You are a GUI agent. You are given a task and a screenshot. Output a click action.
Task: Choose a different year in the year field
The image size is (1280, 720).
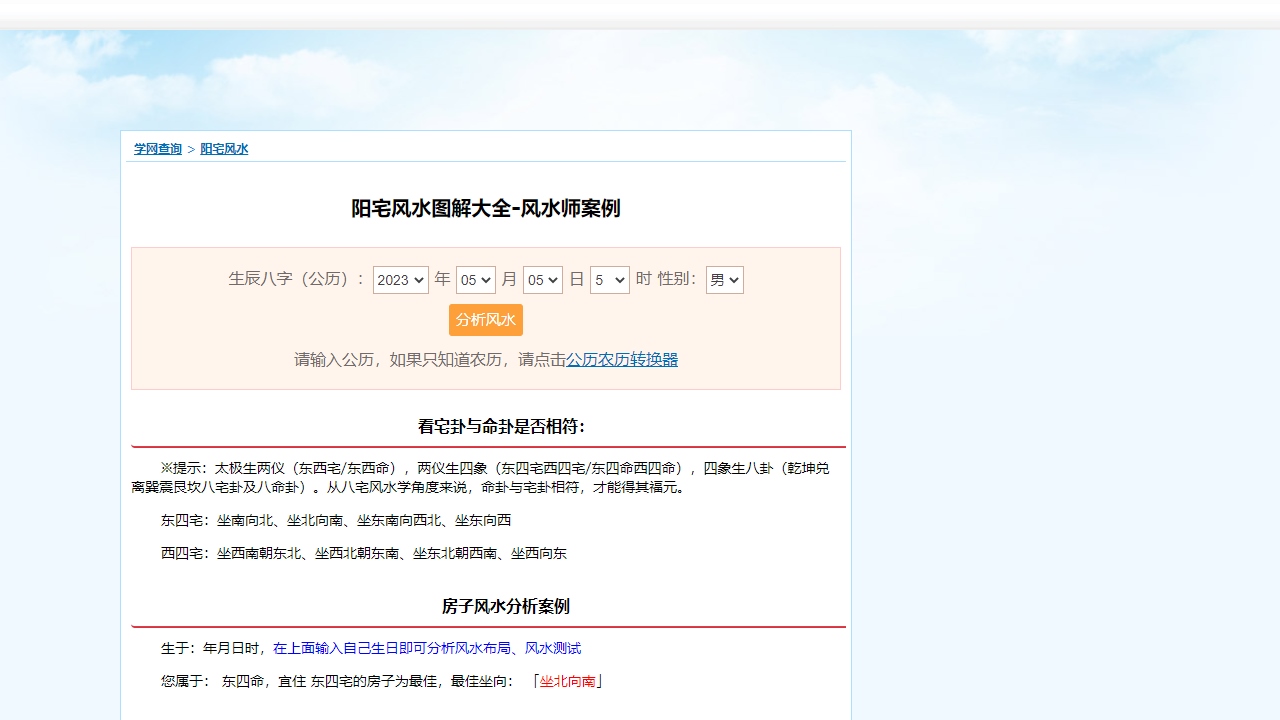(400, 280)
